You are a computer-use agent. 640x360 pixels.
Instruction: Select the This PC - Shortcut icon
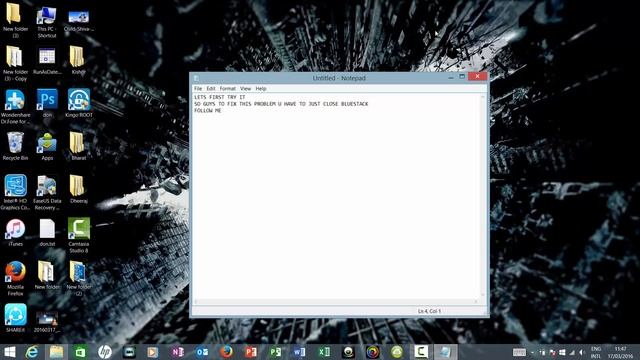click(47, 20)
